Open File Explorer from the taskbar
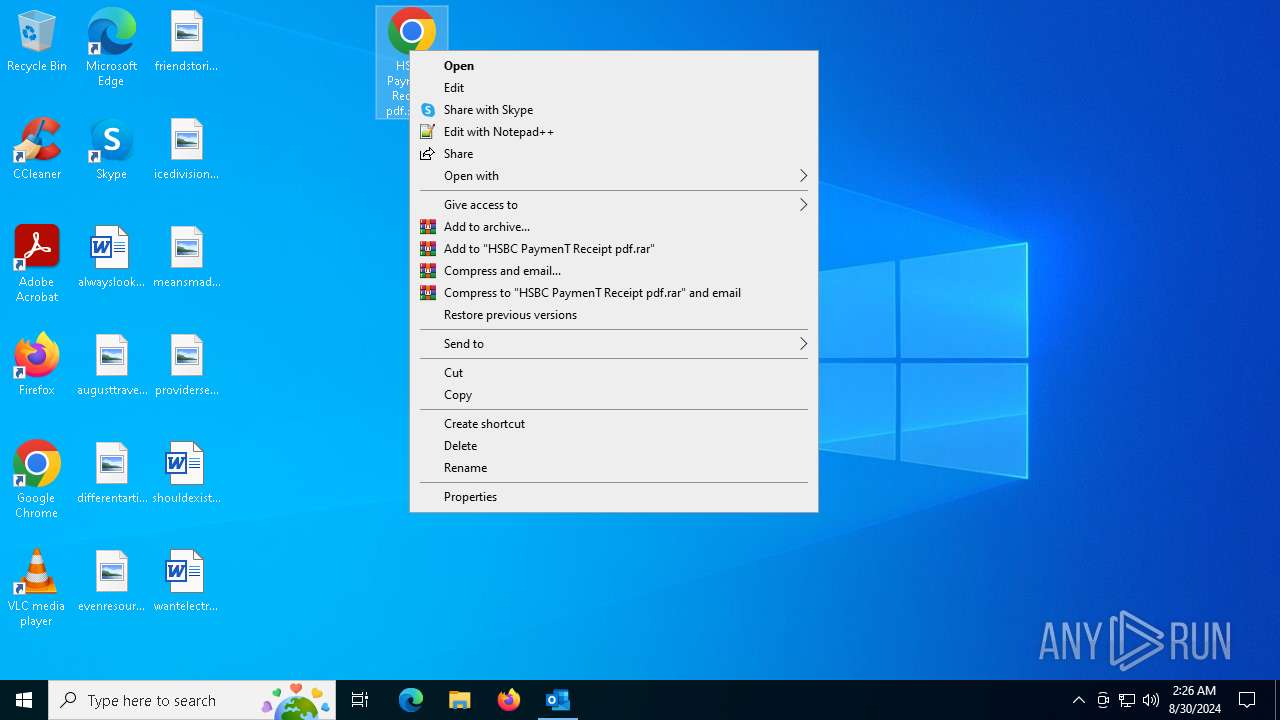 (x=459, y=700)
